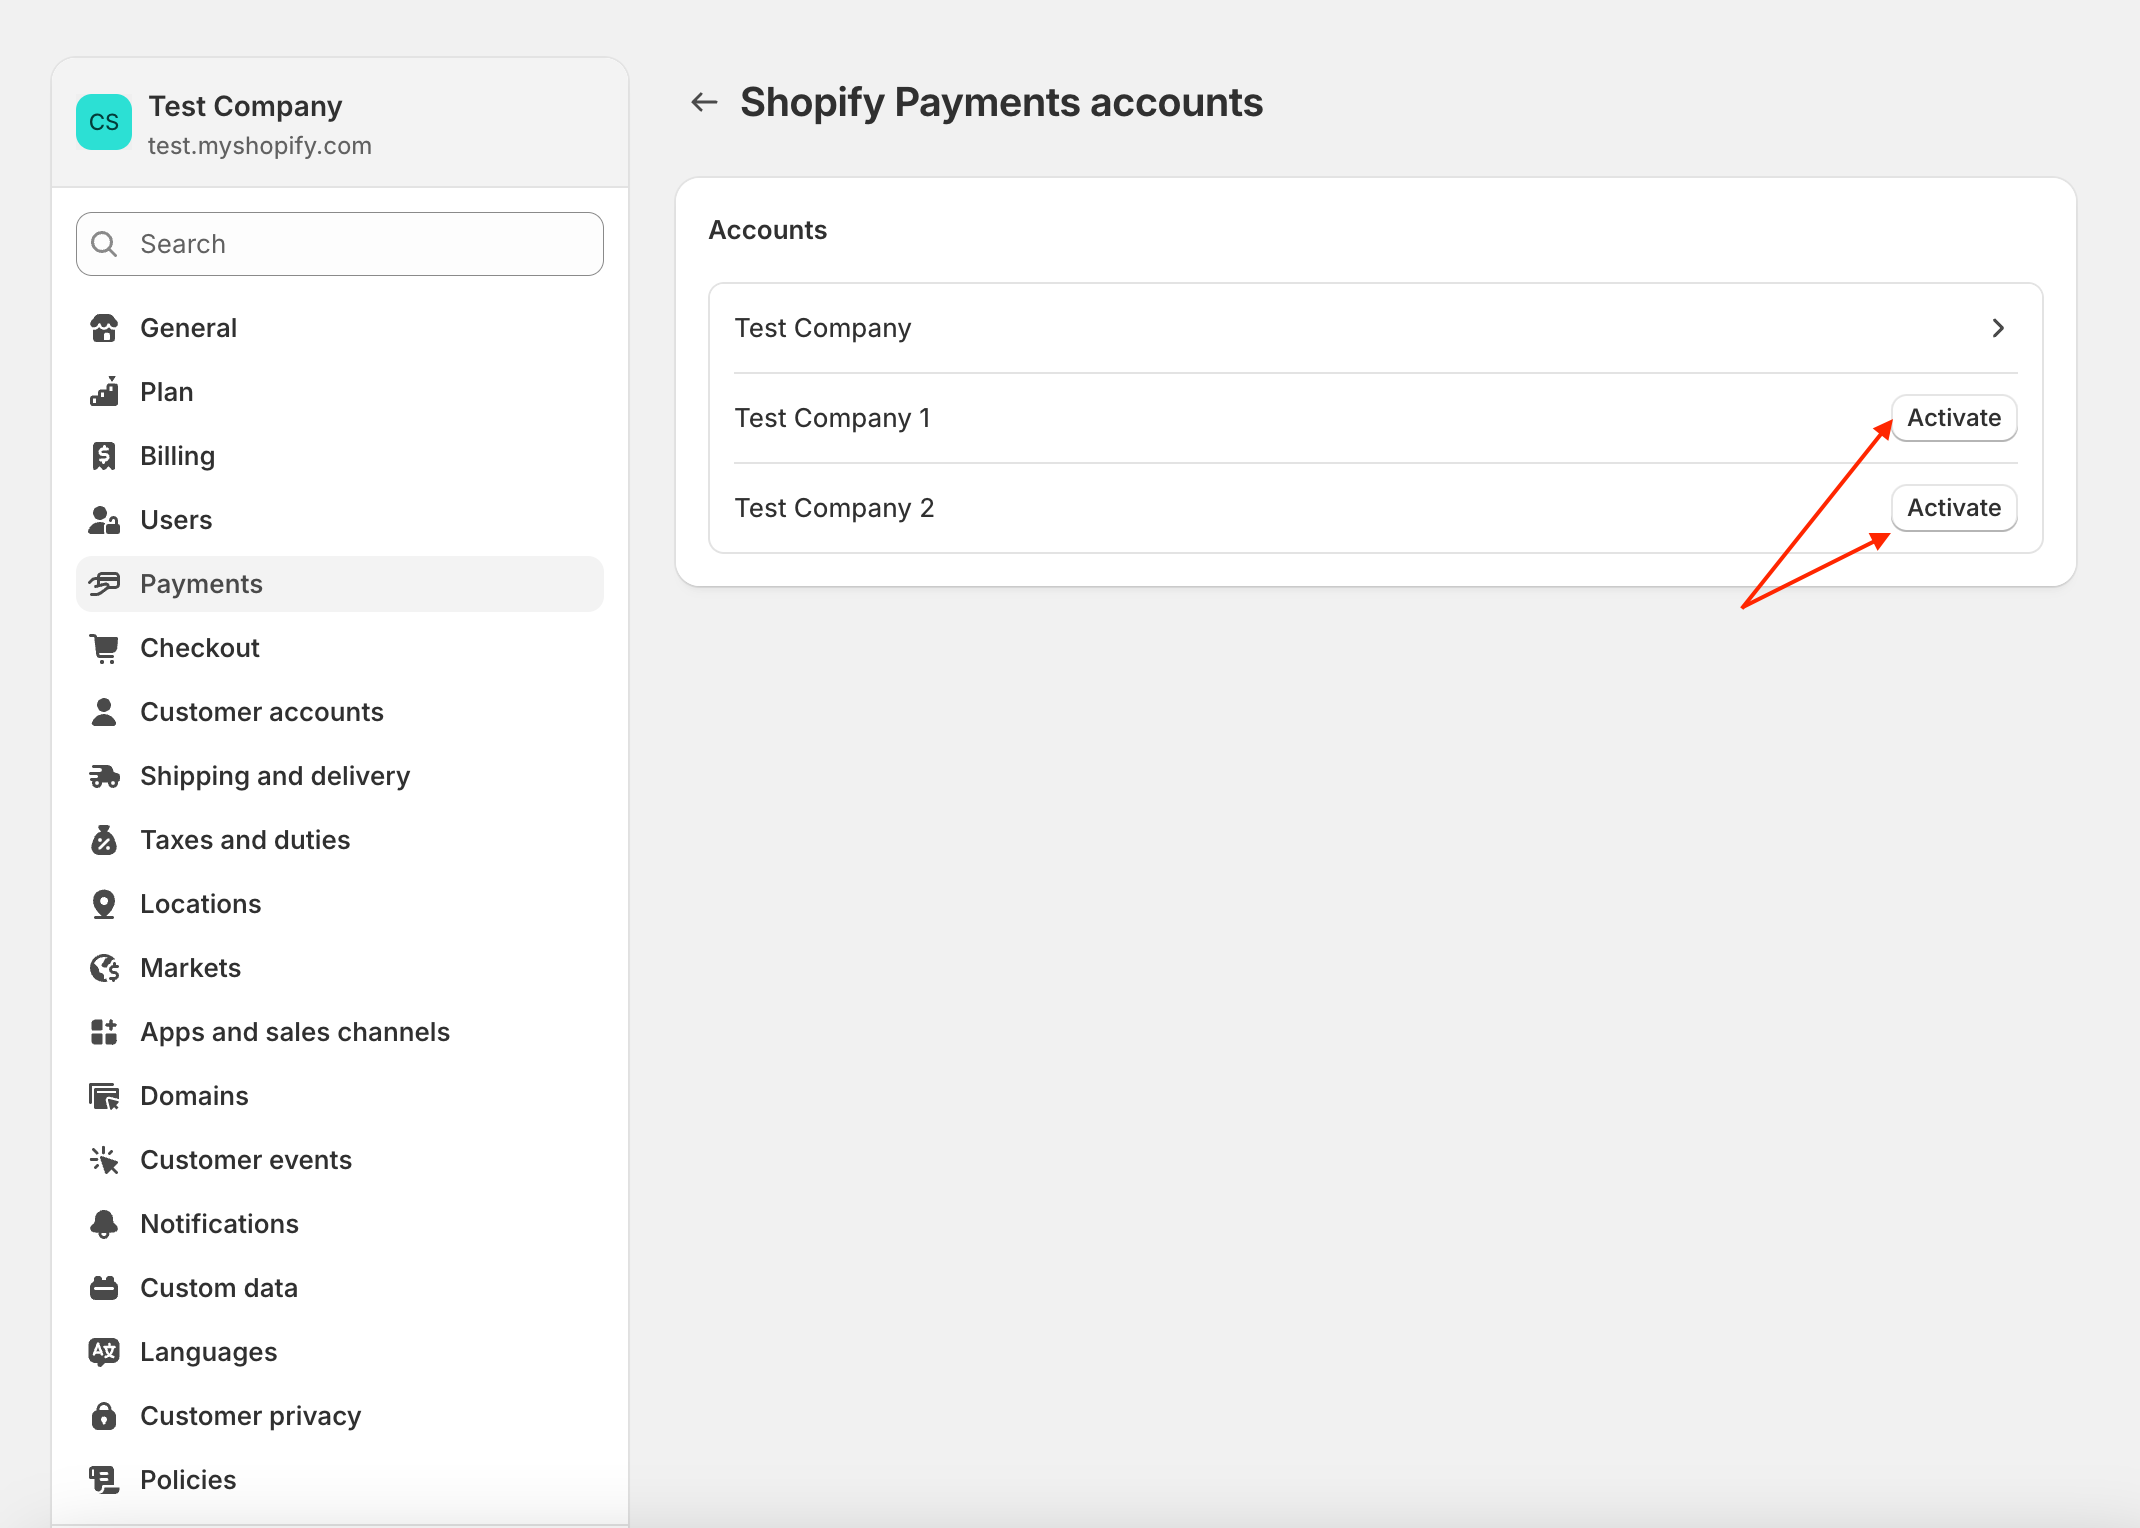Go to Users settings
2140x1528 pixels.
(340, 520)
